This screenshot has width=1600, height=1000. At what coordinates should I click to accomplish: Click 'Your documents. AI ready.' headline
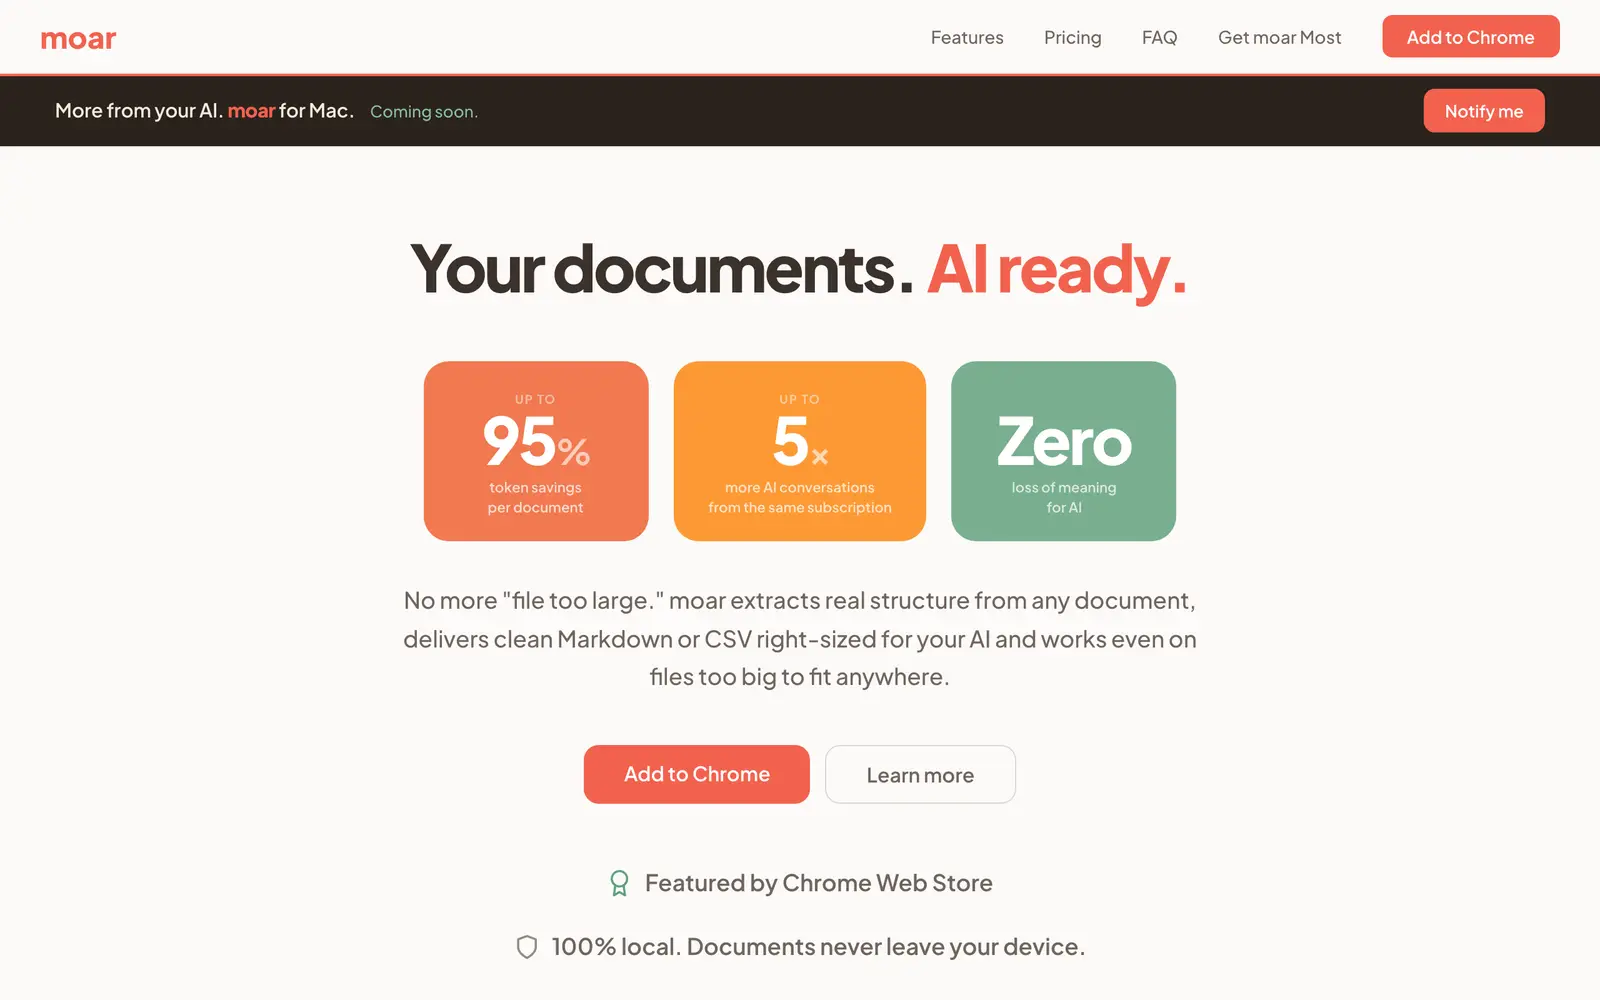tap(799, 269)
